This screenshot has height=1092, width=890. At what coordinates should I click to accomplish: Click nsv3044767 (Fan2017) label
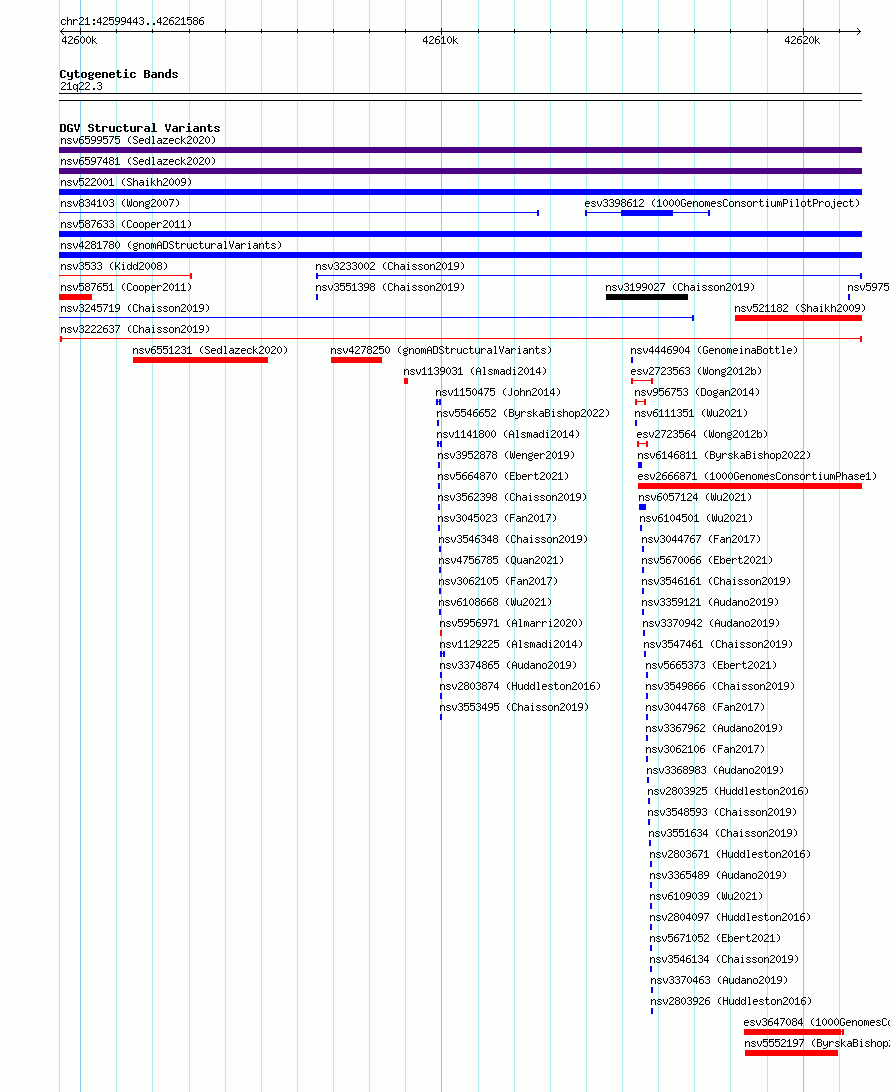tap(701, 539)
